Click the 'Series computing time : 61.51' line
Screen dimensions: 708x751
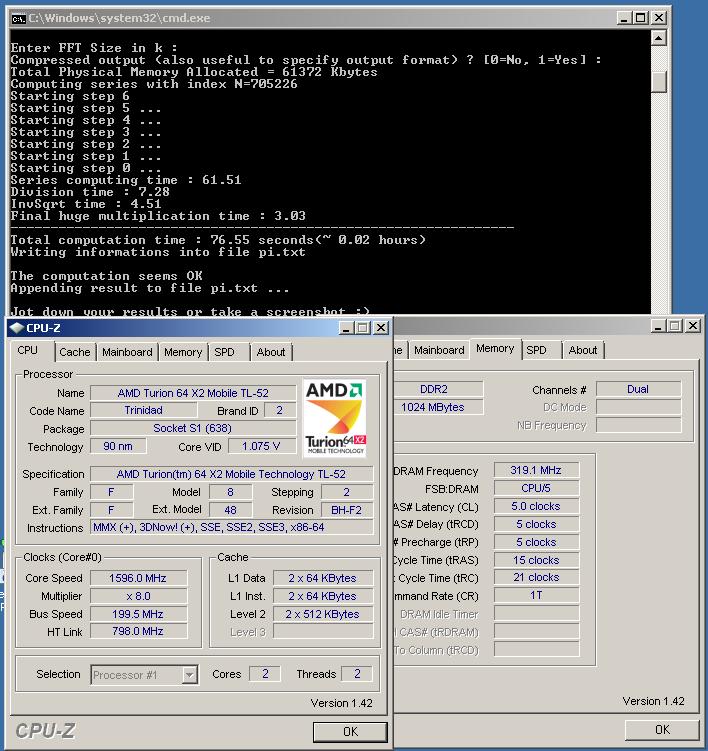pyautogui.click(x=126, y=180)
